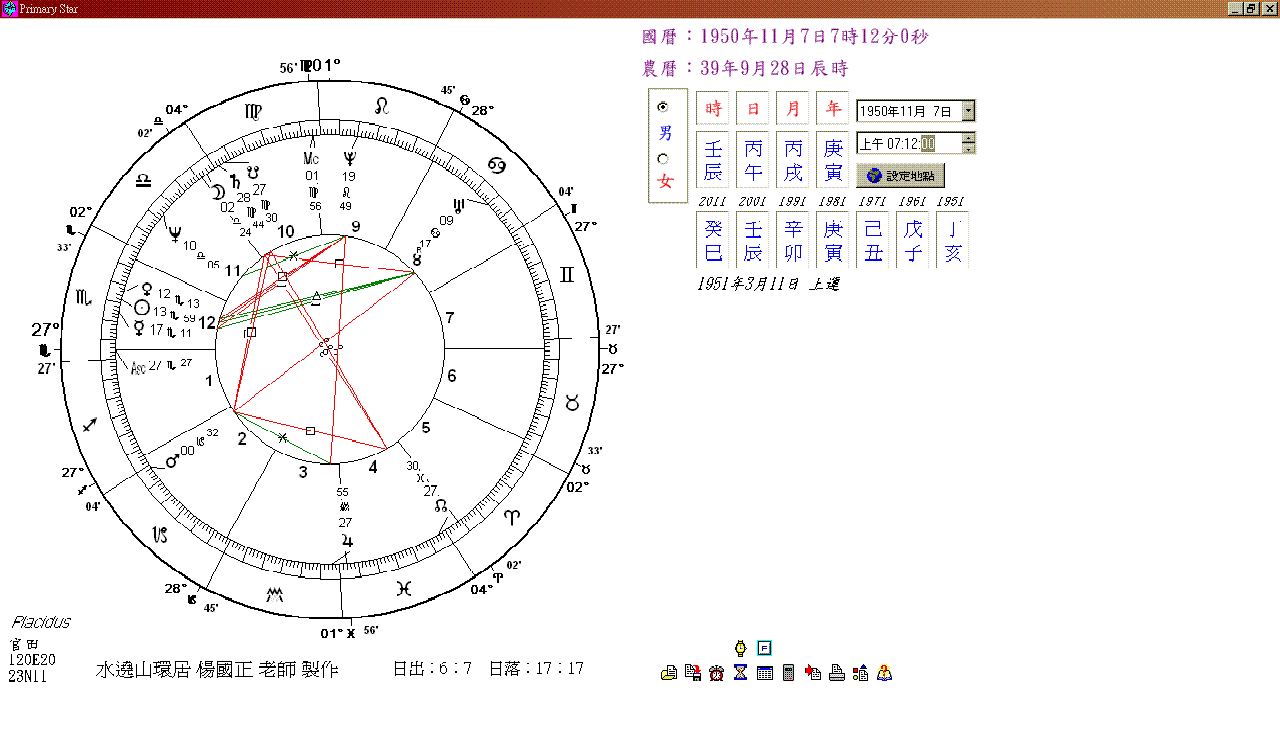The width and height of the screenshot is (1280, 735).
Task: Click the wristwatch icon above the toolbar
Action: pos(740,648)
